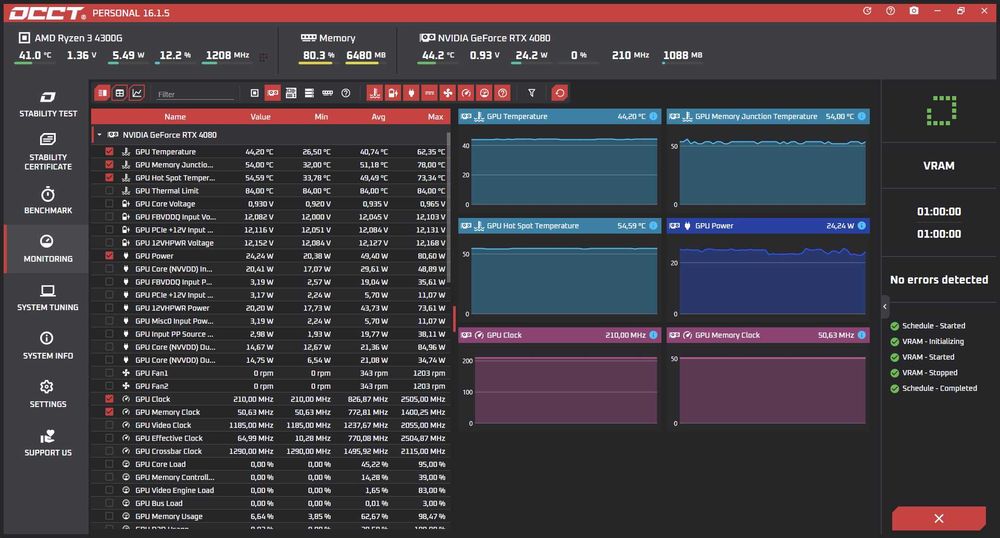
Task: Sort the table by the Name column
Action: point(175,117)
